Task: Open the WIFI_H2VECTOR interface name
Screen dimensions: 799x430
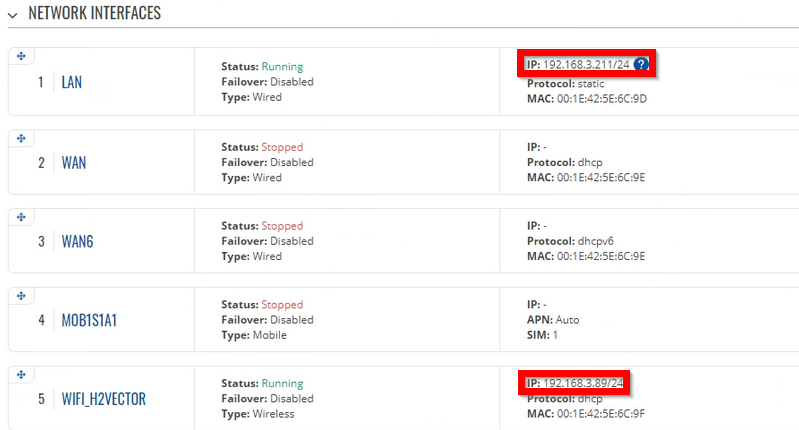Action: pyautogui.click(x=103, y=398)
